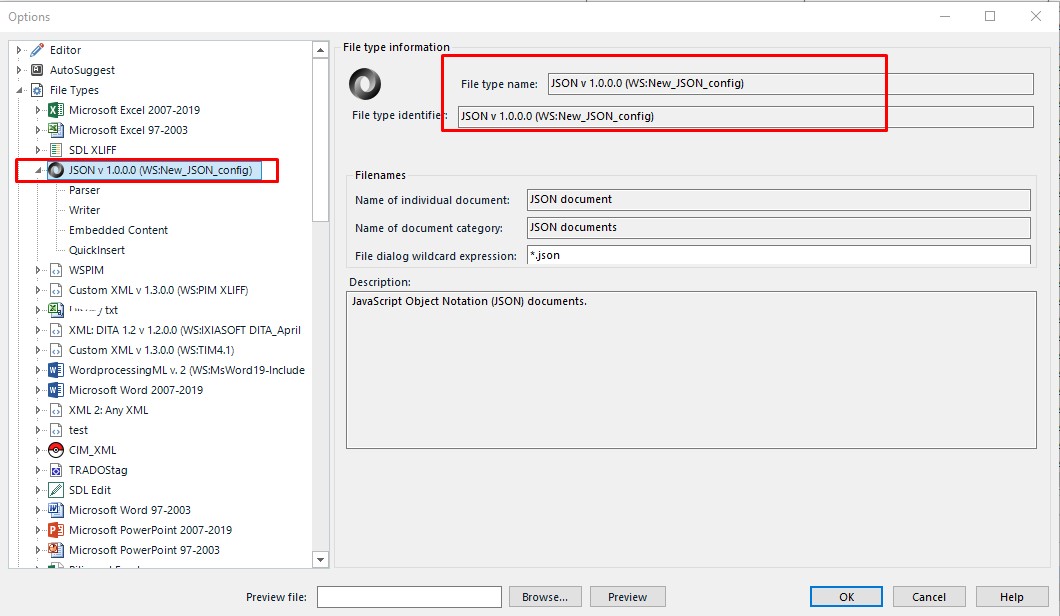Viewport: 1060px width, 616px height.
Task: Click the CIM_XML red ball icon
Action: point(56,450)
